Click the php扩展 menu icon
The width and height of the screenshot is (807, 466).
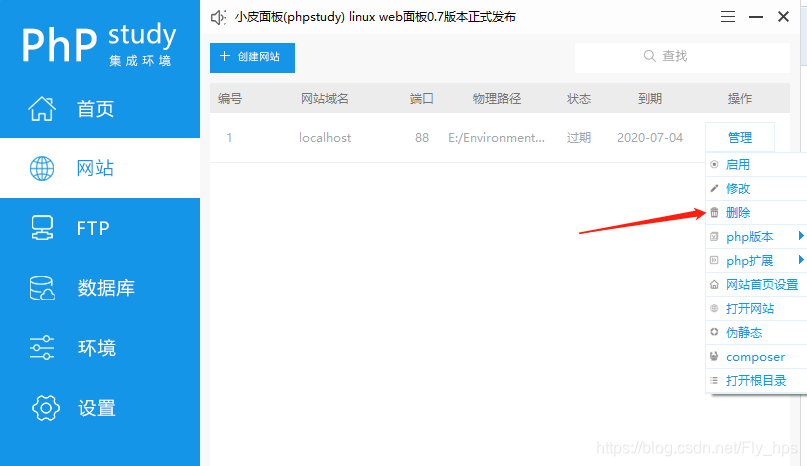click(714, 261)
